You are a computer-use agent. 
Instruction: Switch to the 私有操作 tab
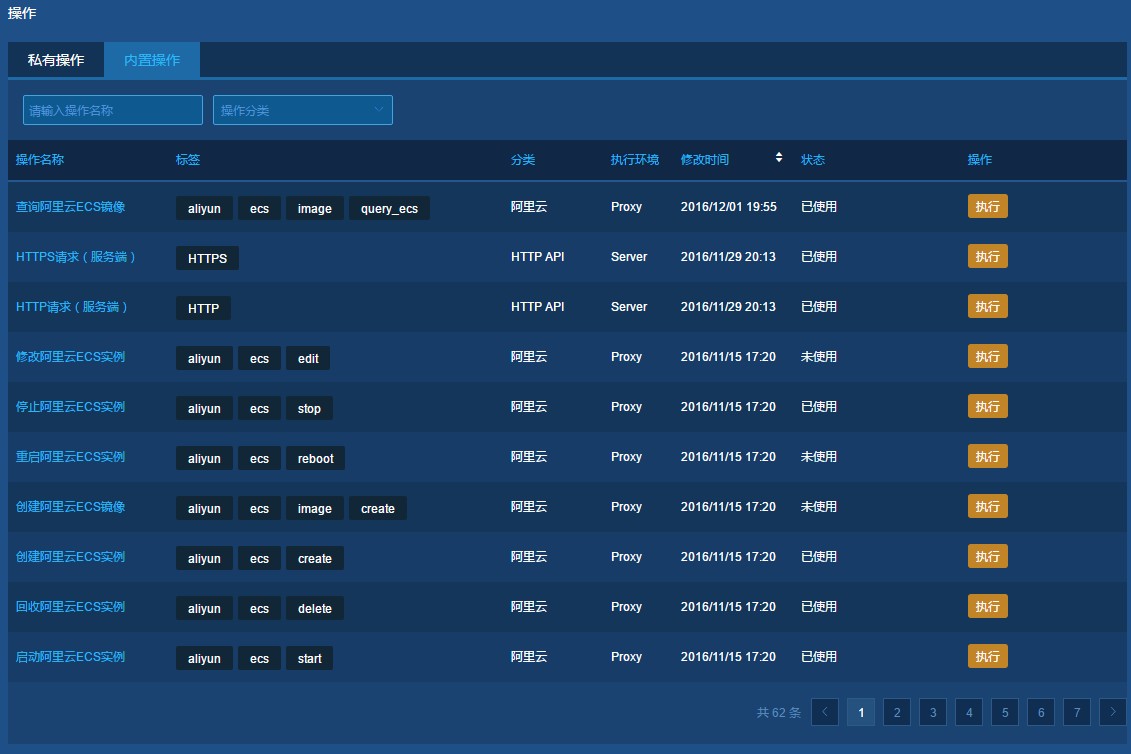[x=56, y=60]
